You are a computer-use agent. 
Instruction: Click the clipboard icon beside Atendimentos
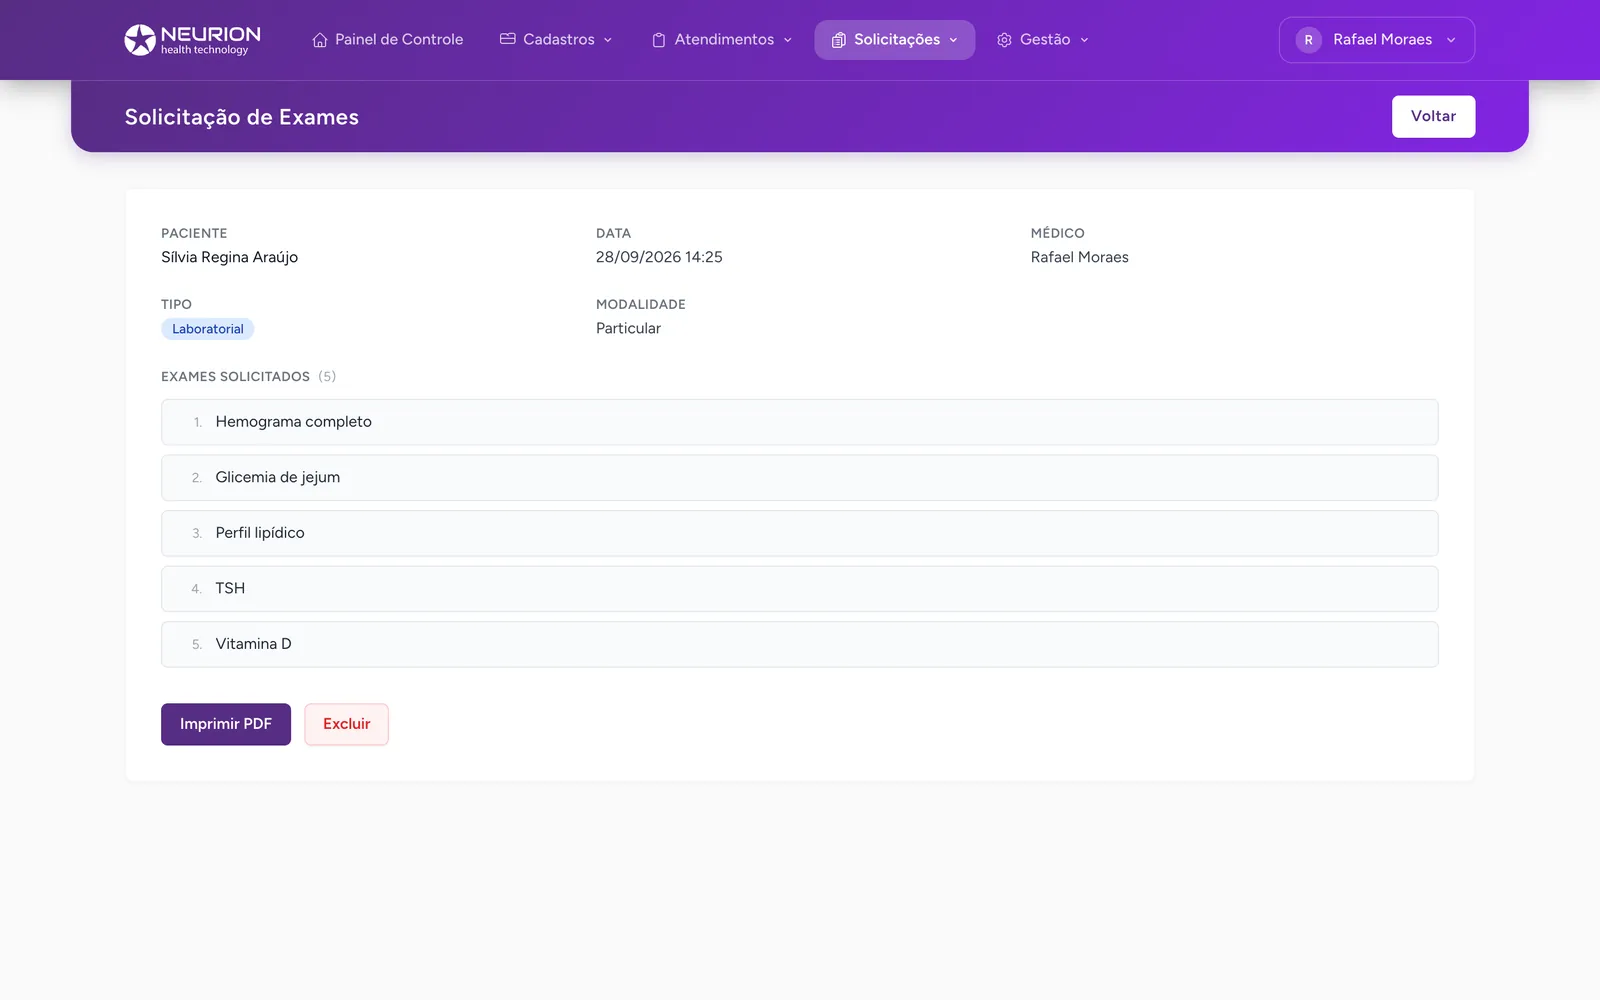(659, 40)
